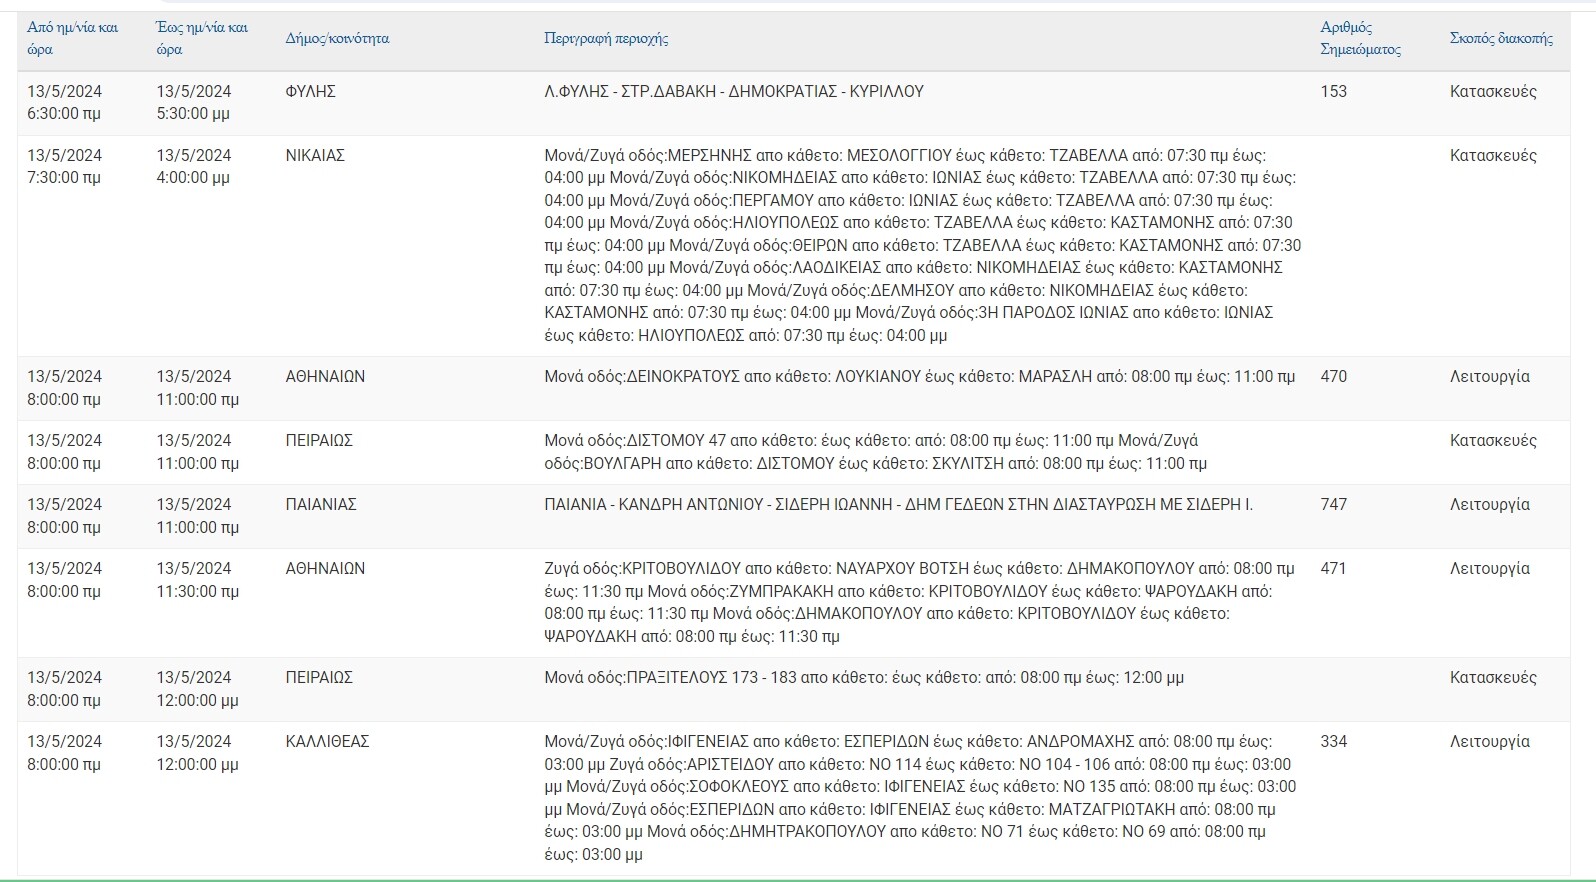The width and height of the screenshot is (1596, 882).
Task: Select ΠΕΙΡΑΙΩΣ cell in ΠΡΑΞΙΤΕΛΟΥΣ row
Action: pyautogui.click(x=319, y=677)
